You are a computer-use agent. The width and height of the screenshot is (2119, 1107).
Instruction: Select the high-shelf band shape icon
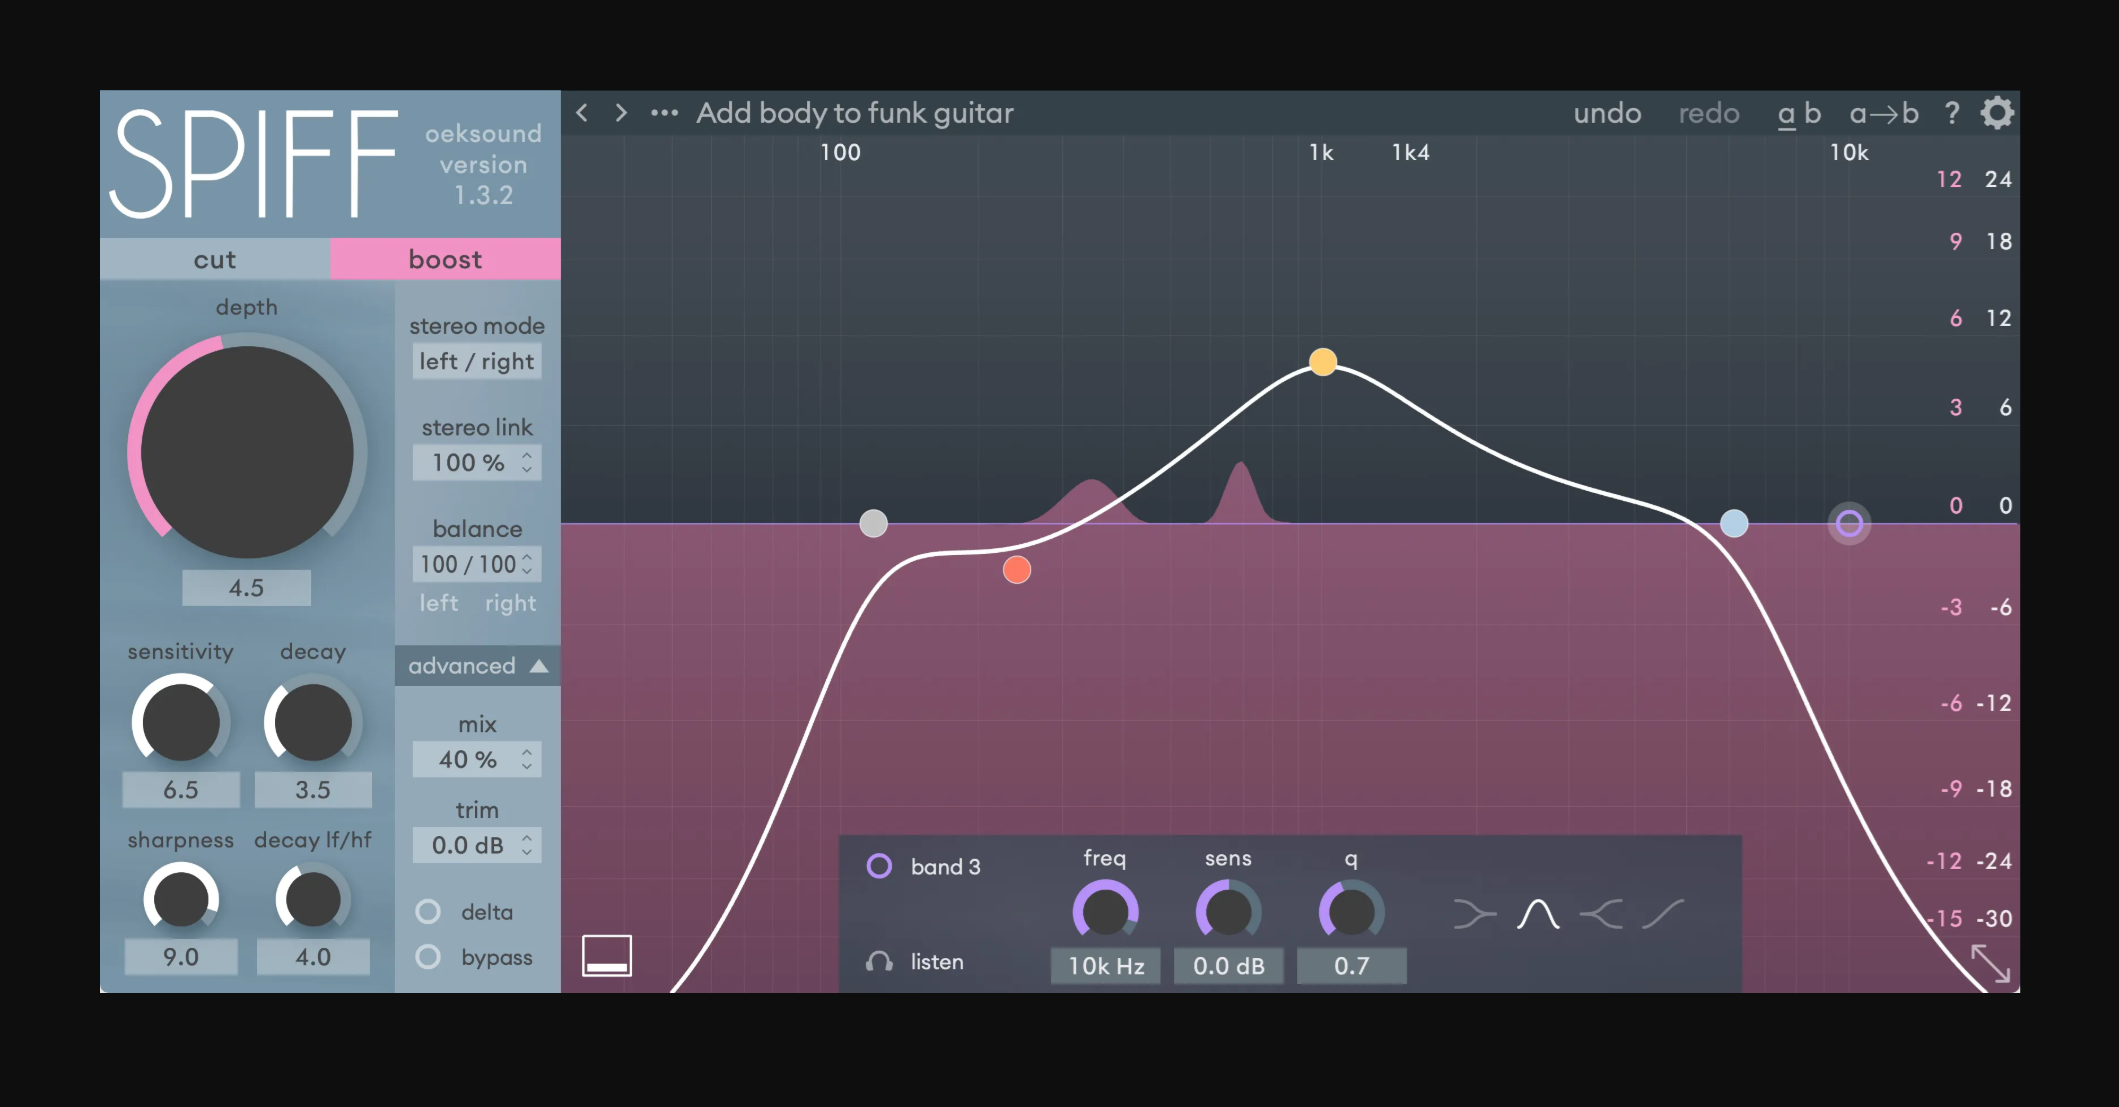pyautogui.click(x=1601, y=914)
